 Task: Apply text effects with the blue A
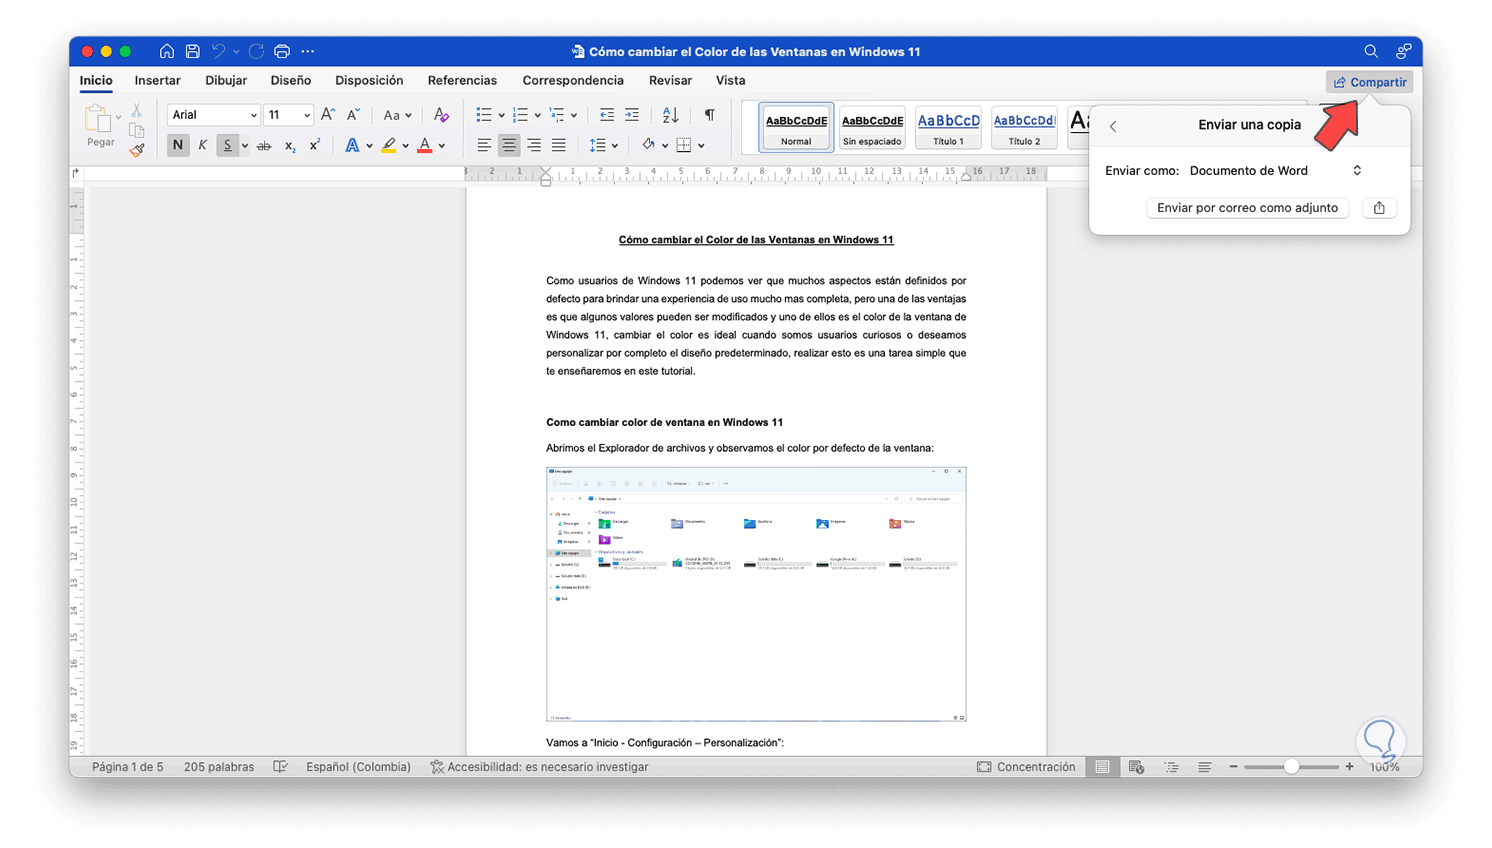tap(352, 146)
